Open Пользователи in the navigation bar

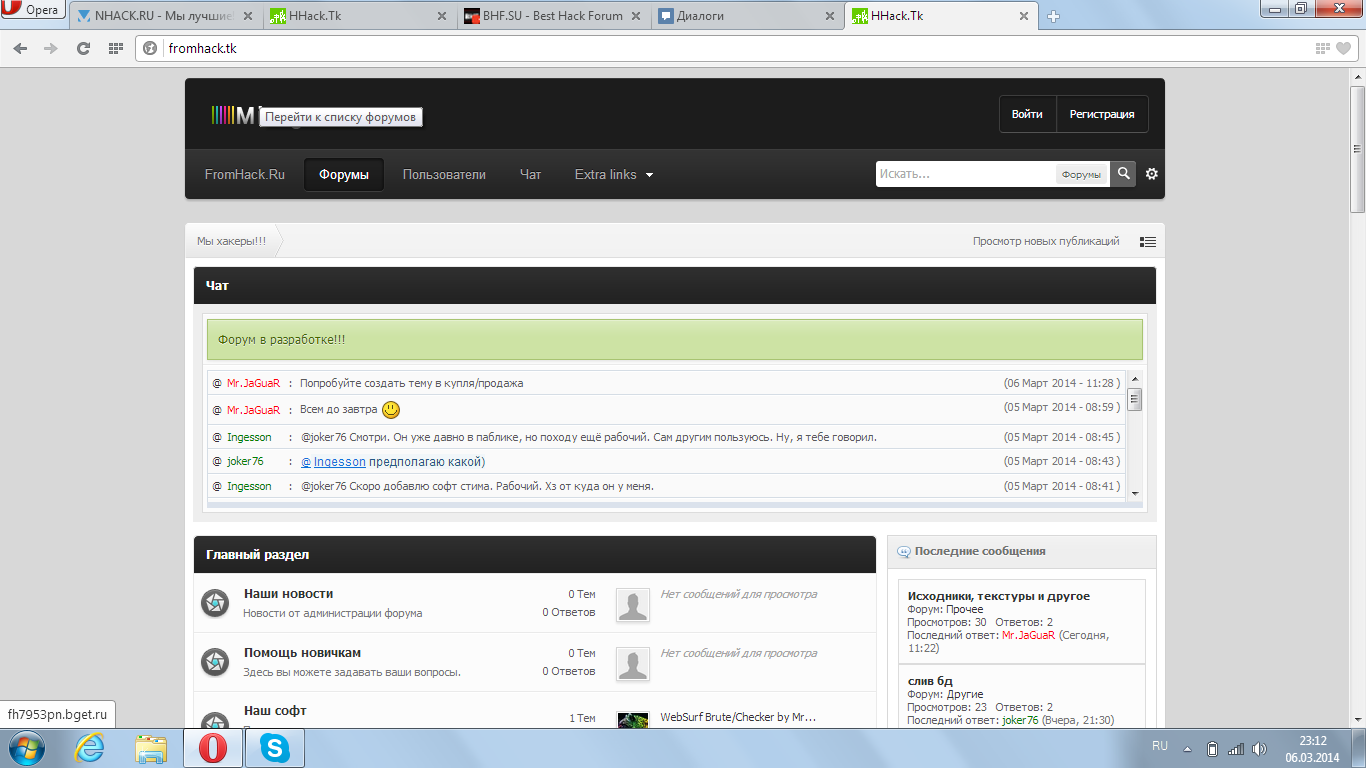(444, 174)
